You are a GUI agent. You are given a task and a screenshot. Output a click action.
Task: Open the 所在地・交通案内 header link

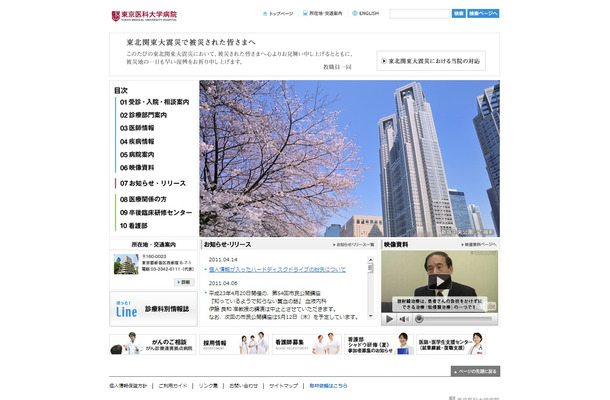(323, 13)
